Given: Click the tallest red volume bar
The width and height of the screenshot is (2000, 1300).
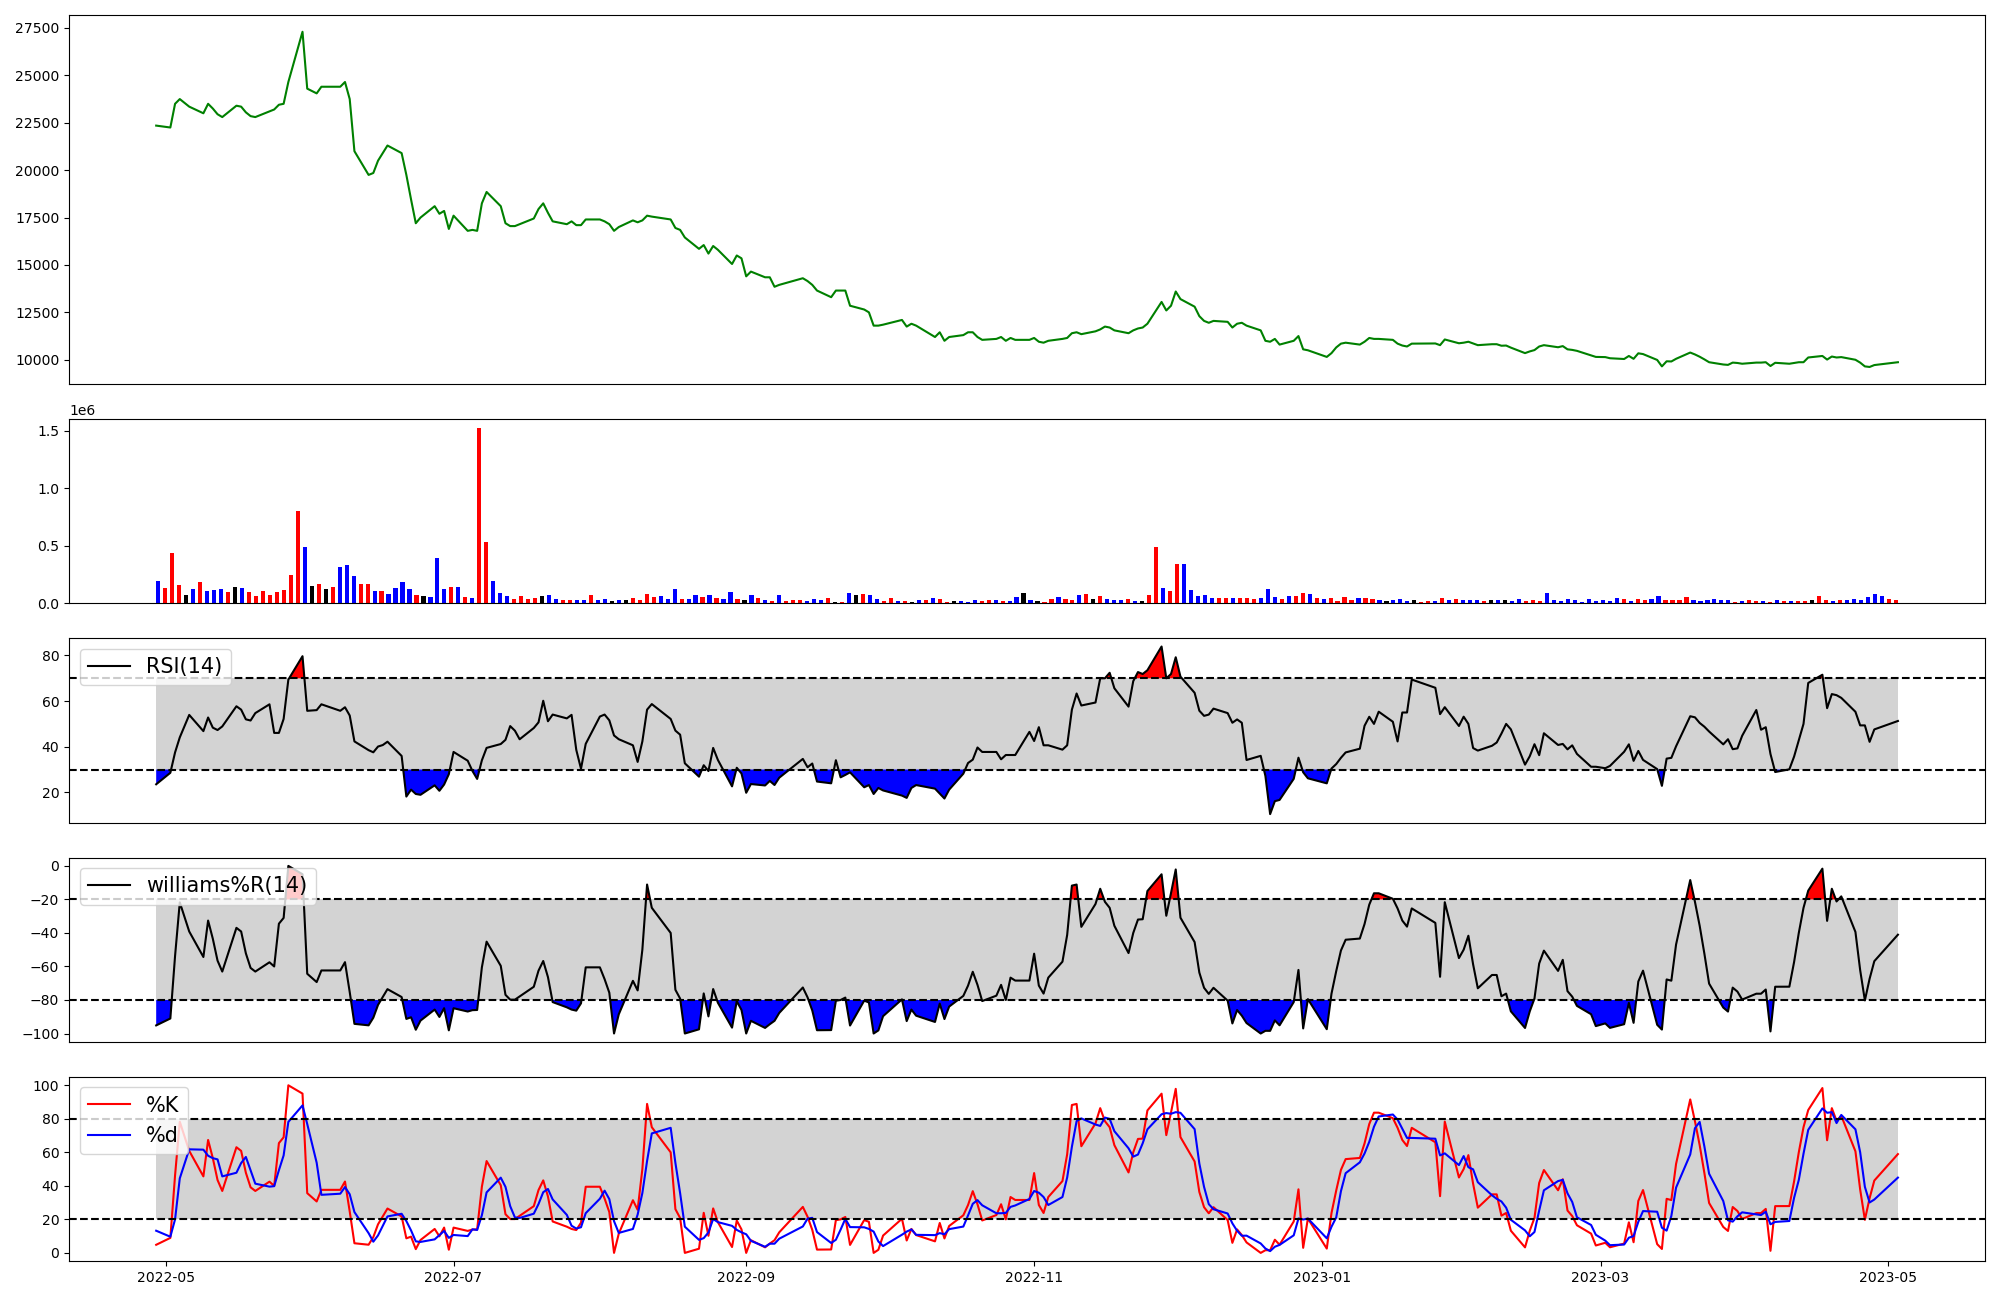Looking at the screenshot, I should (479, 516).
